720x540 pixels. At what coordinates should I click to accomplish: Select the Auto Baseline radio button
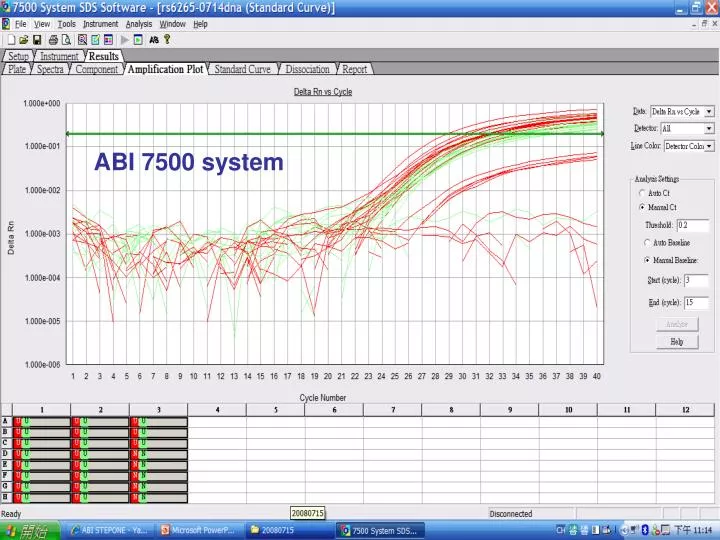[647, 242]
